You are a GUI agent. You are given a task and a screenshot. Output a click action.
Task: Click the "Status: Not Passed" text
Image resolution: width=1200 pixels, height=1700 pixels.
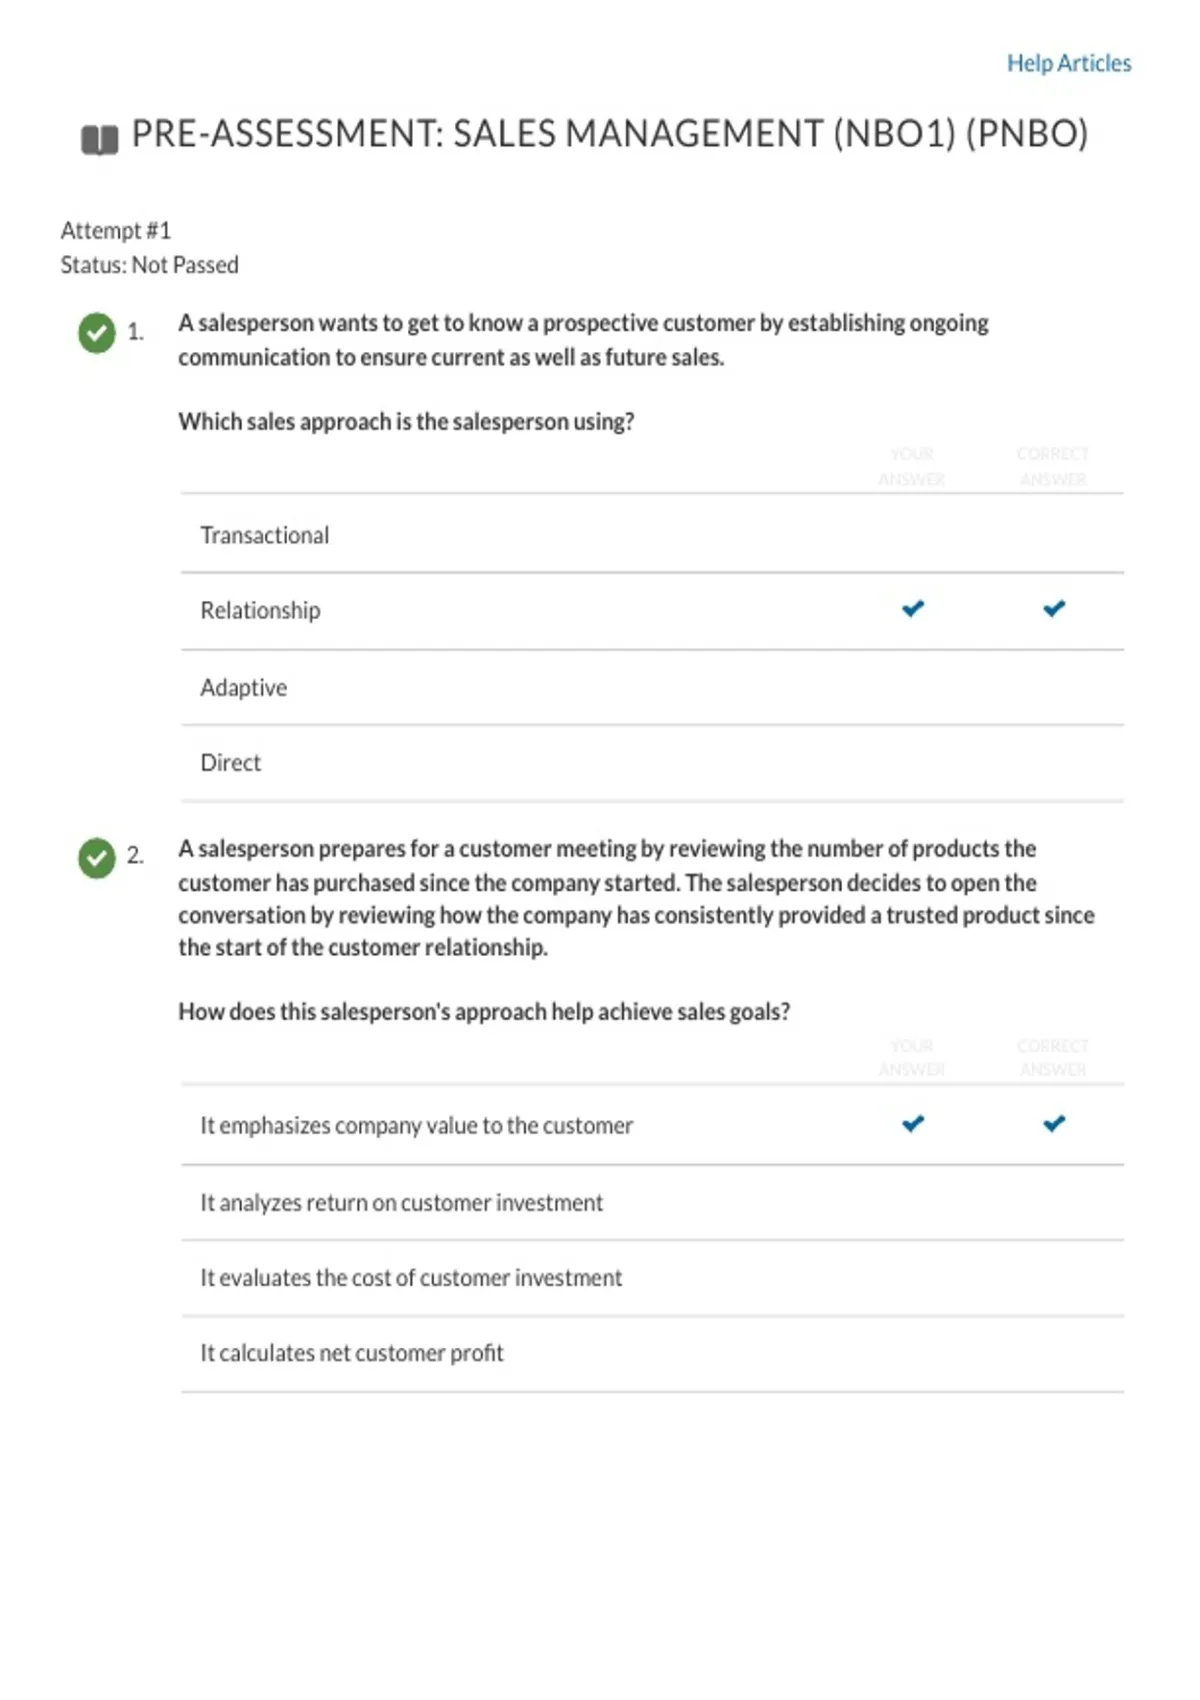(x=149, y=265)
